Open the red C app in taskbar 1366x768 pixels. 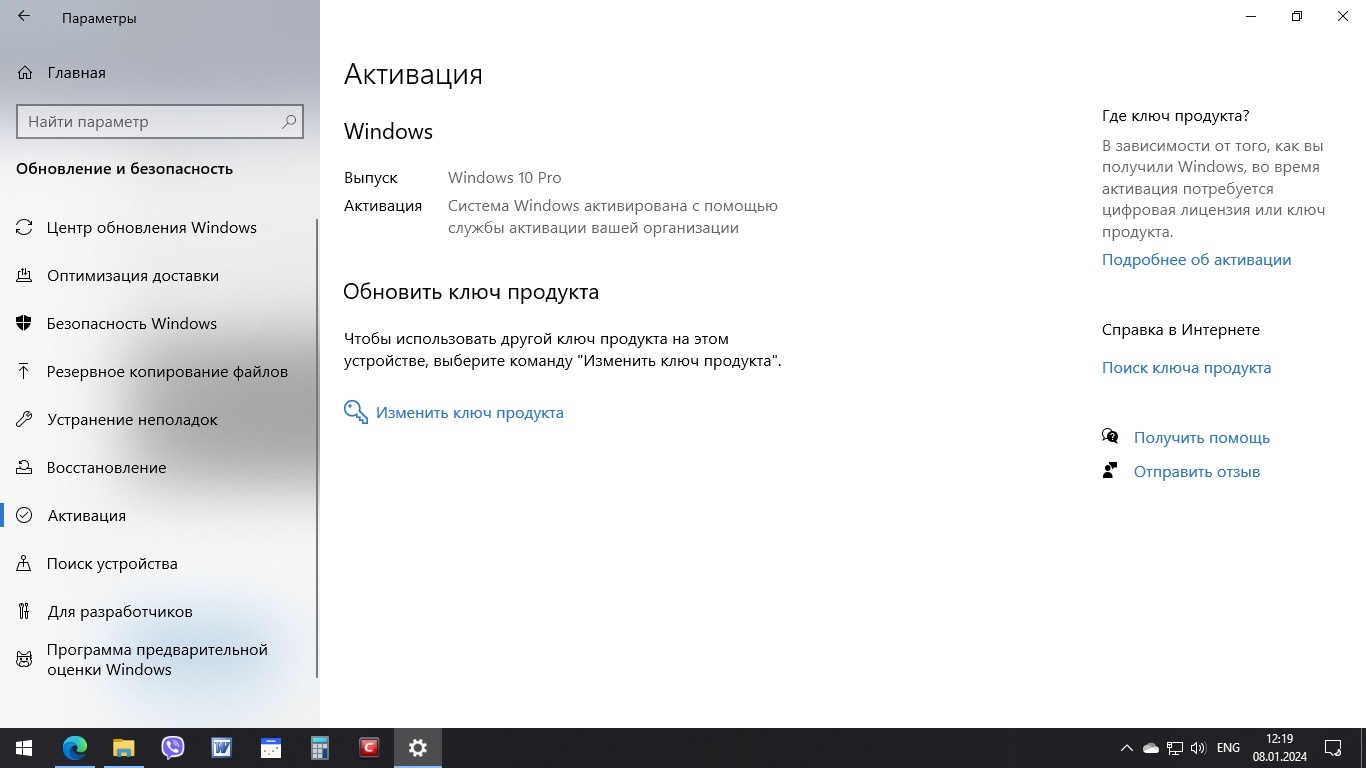369,748
